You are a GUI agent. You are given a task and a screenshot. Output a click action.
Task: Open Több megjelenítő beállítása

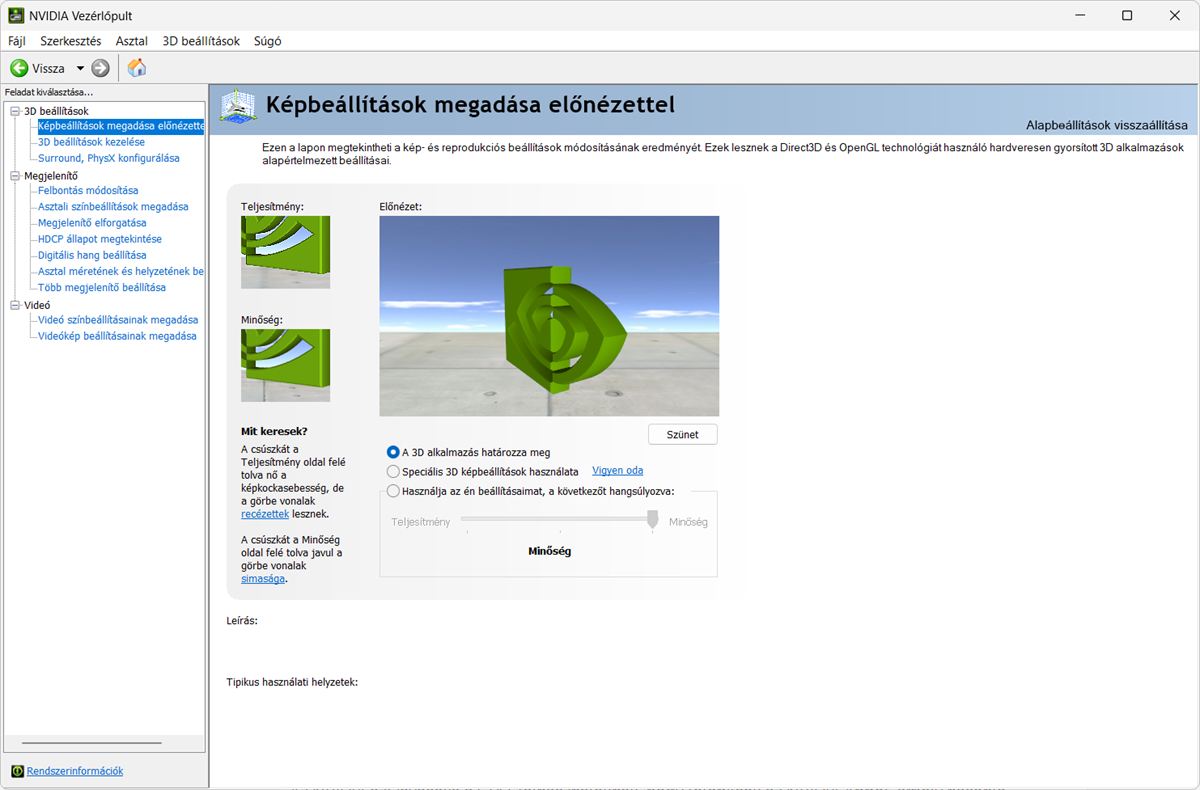(102, 287)
